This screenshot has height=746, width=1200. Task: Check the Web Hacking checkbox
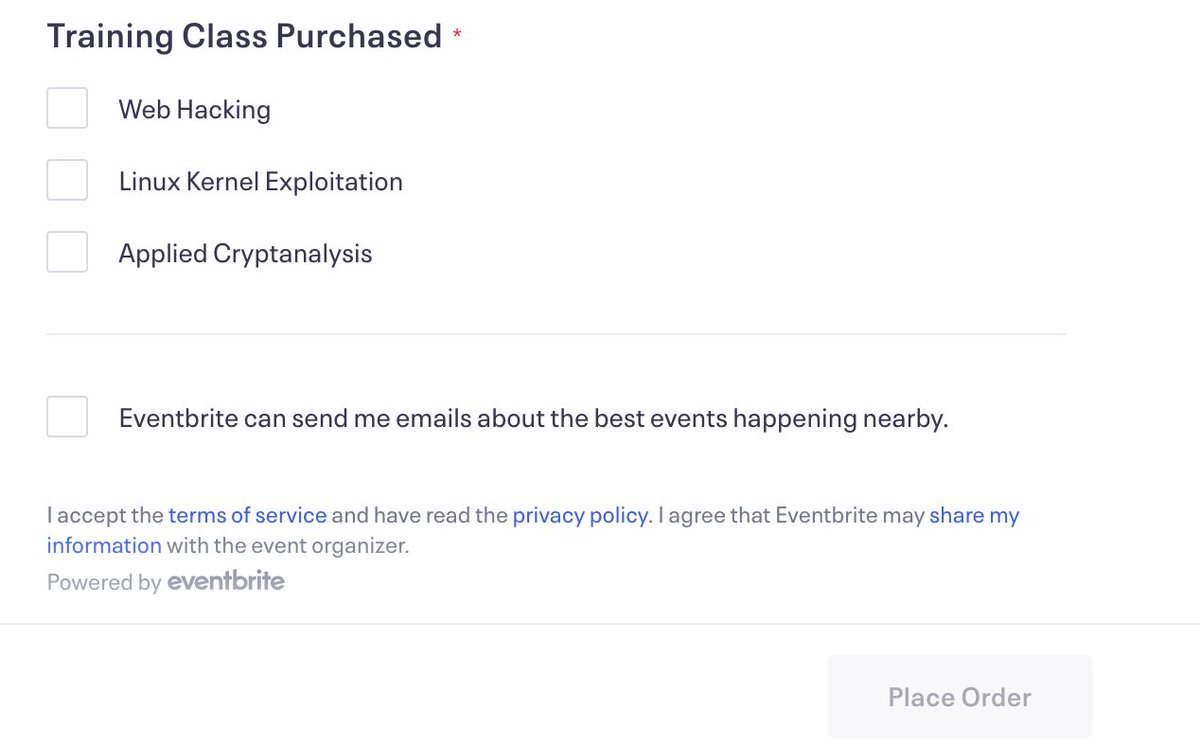coord(67,108)
